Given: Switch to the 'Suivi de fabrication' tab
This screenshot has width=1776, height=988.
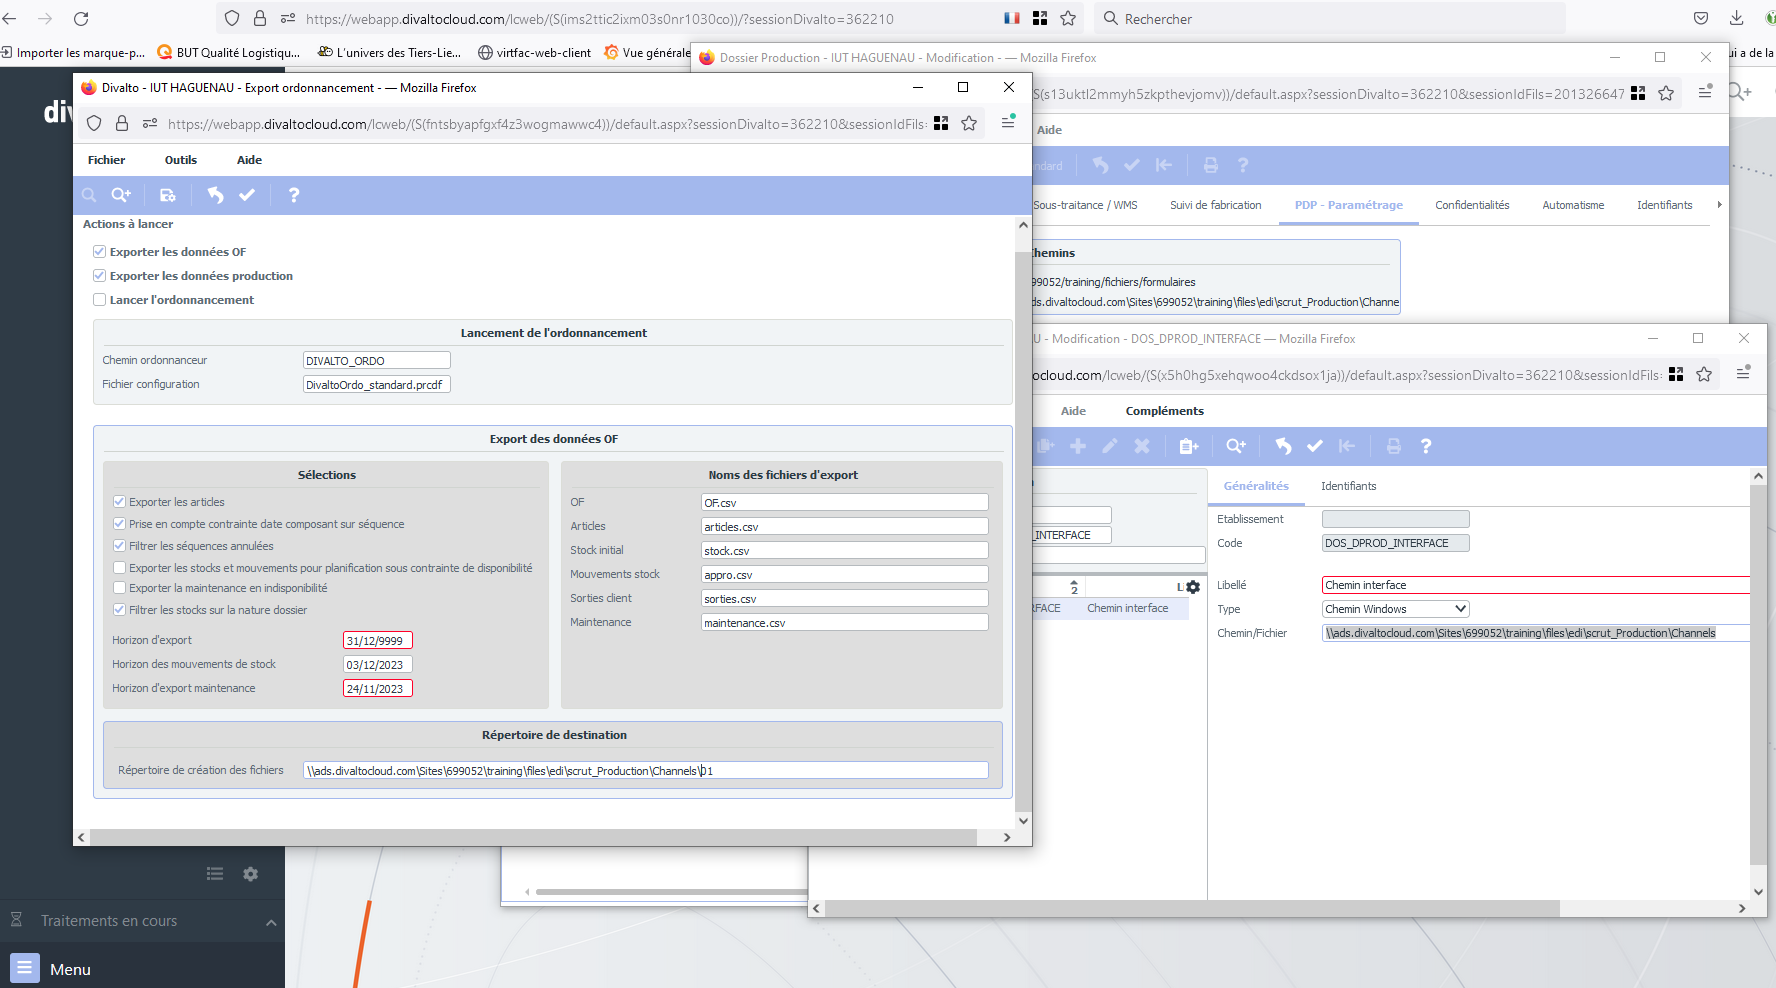Looking at the screenshot, I should point(1215,205).
